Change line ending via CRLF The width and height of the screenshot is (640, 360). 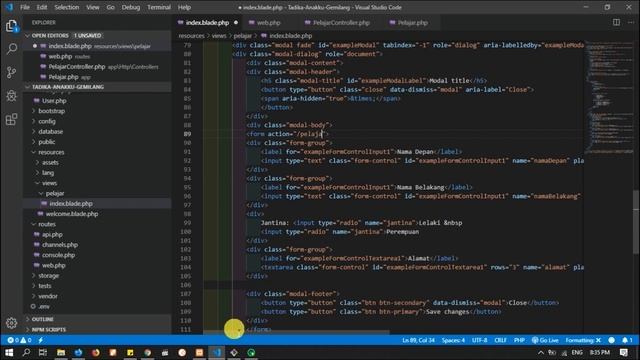501,340
